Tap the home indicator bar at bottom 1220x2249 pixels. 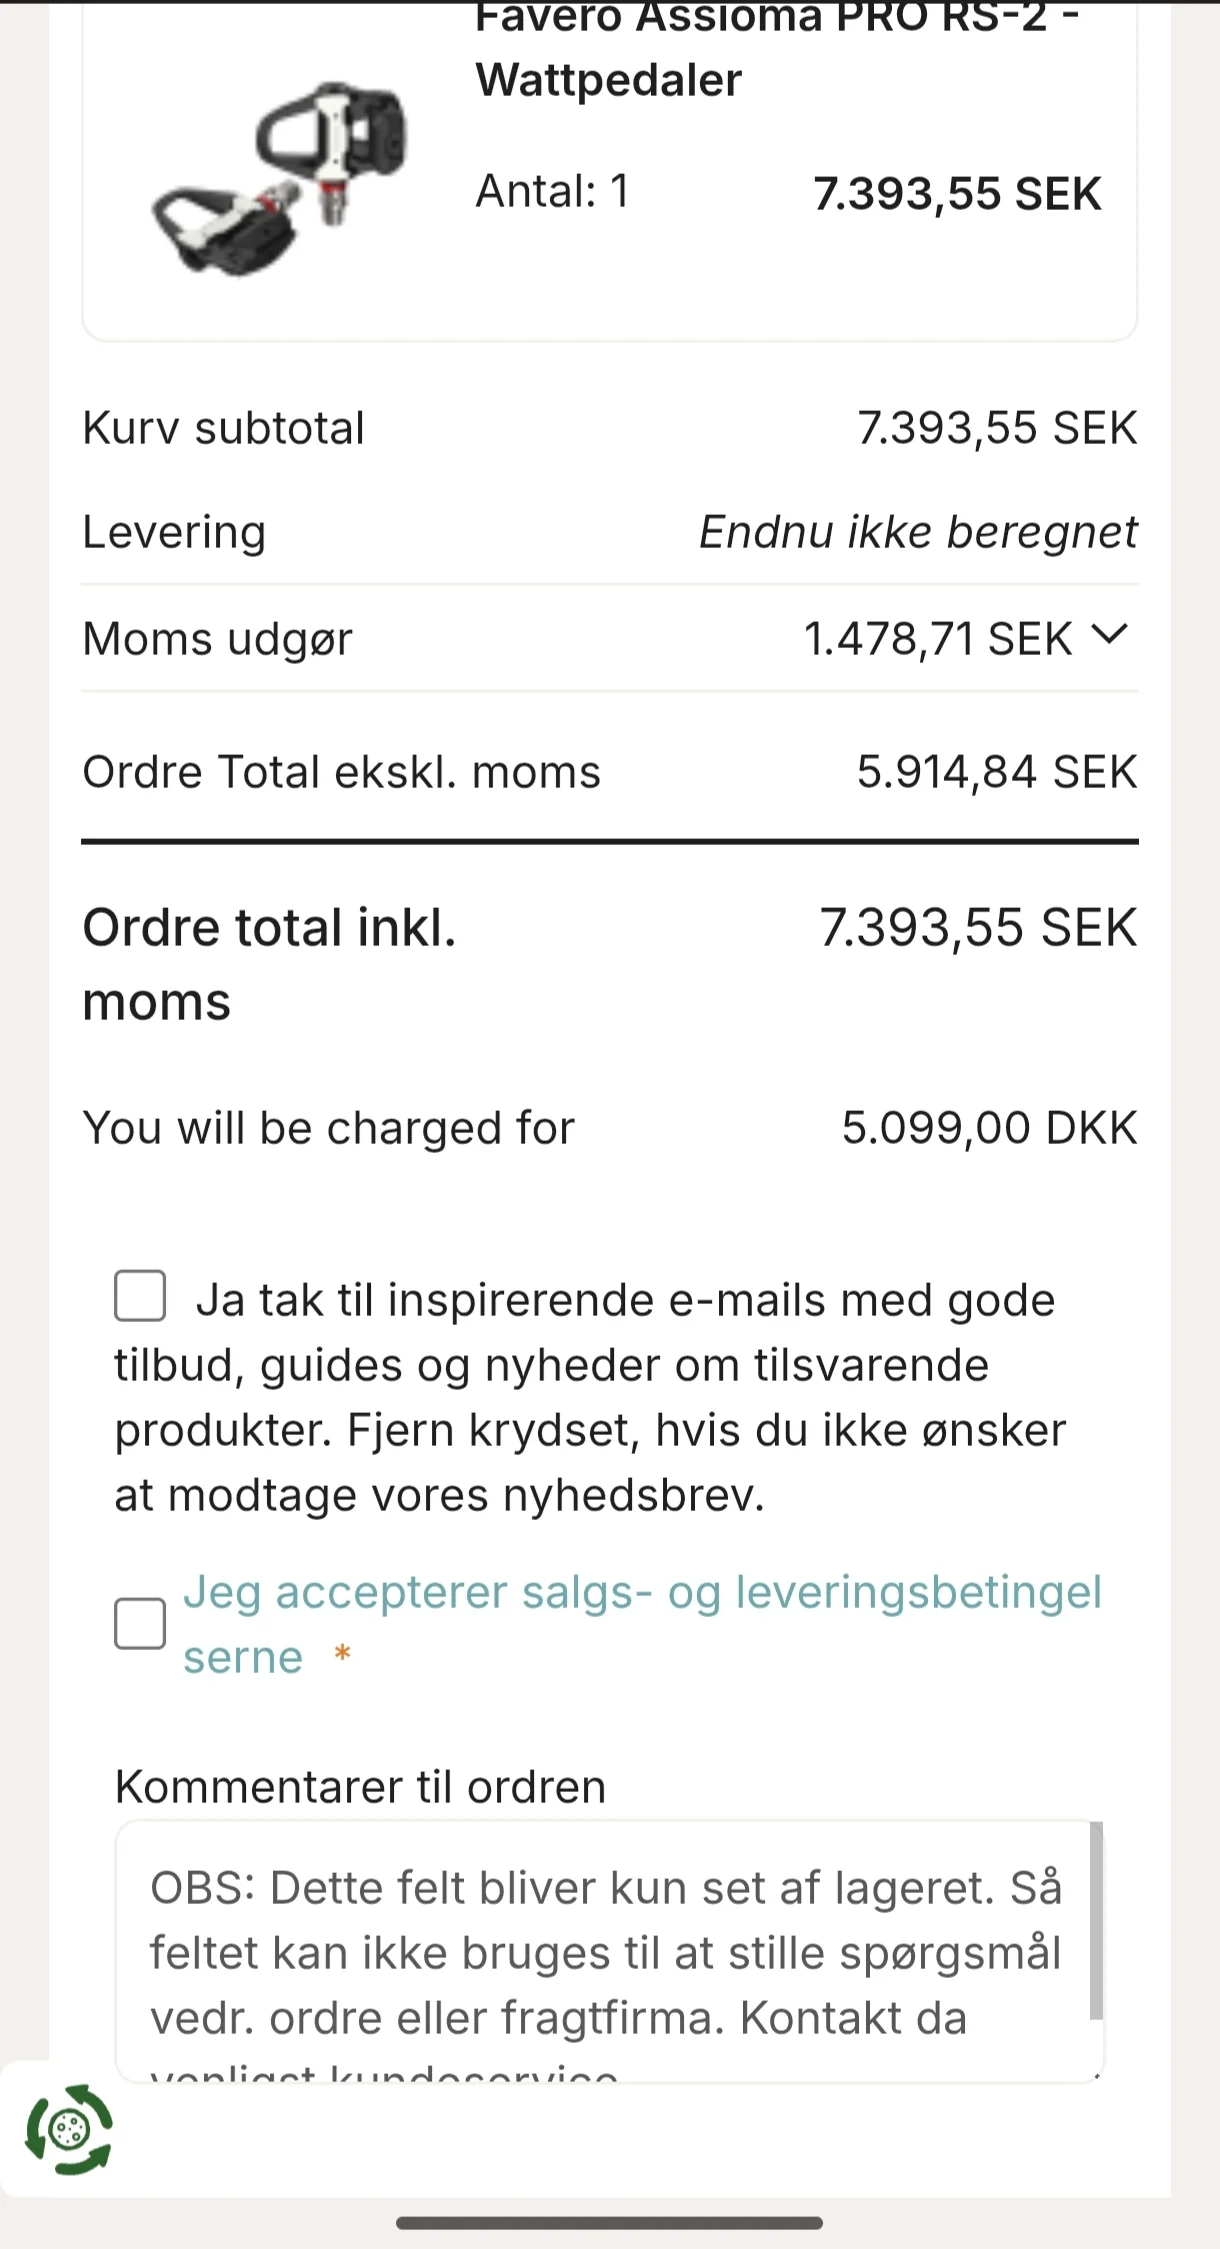[x=609, y=2223]
